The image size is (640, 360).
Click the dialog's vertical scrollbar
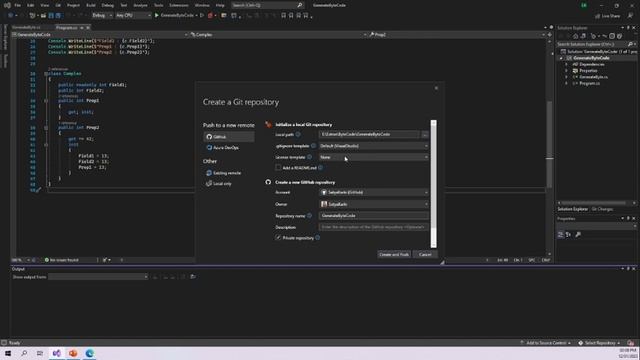[x=433, y=184]
